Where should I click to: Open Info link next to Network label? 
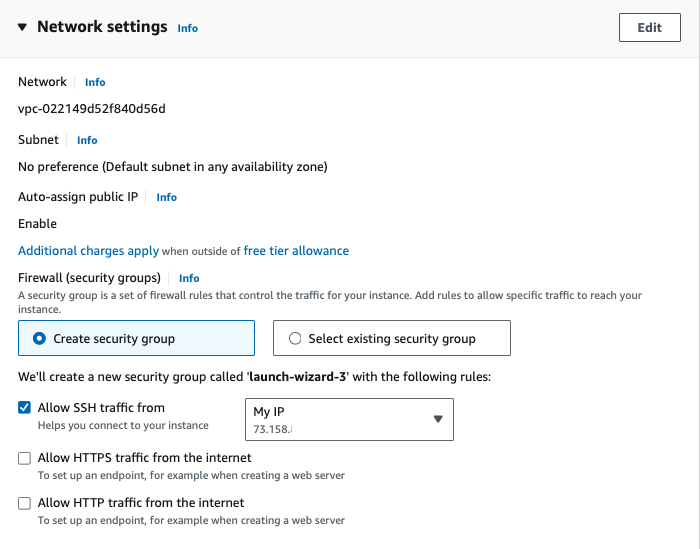pyautogui.click(x=95, y=82)
